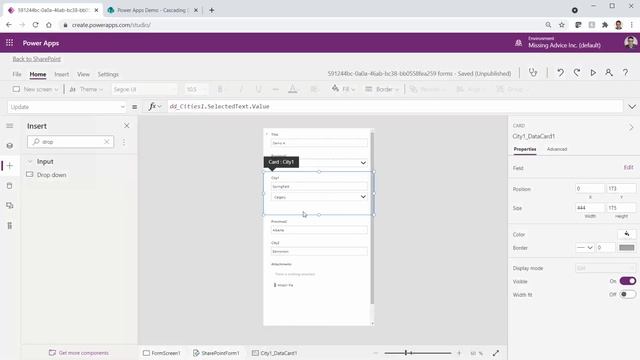Turn on the Width fit toggle
The width and height of the screenshot is (640, 360).
point(628,294)
